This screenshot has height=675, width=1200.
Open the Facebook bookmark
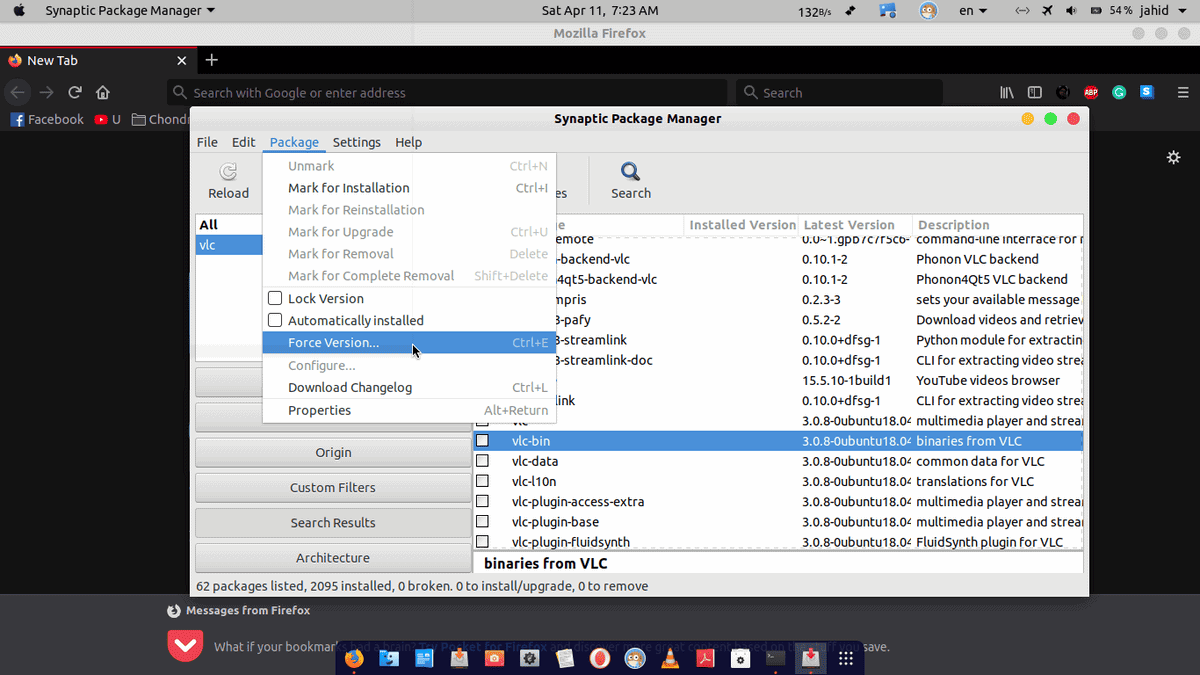(x=47, y=119)
